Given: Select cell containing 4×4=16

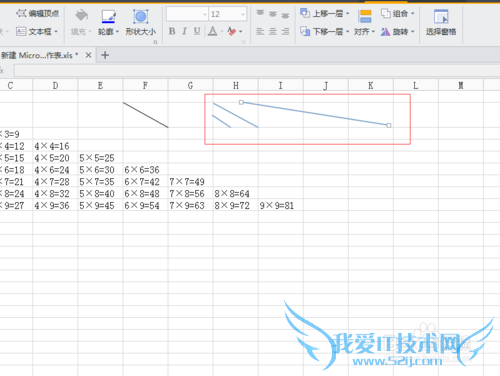Looking at the screenshot, I should [x=55, y=146].
